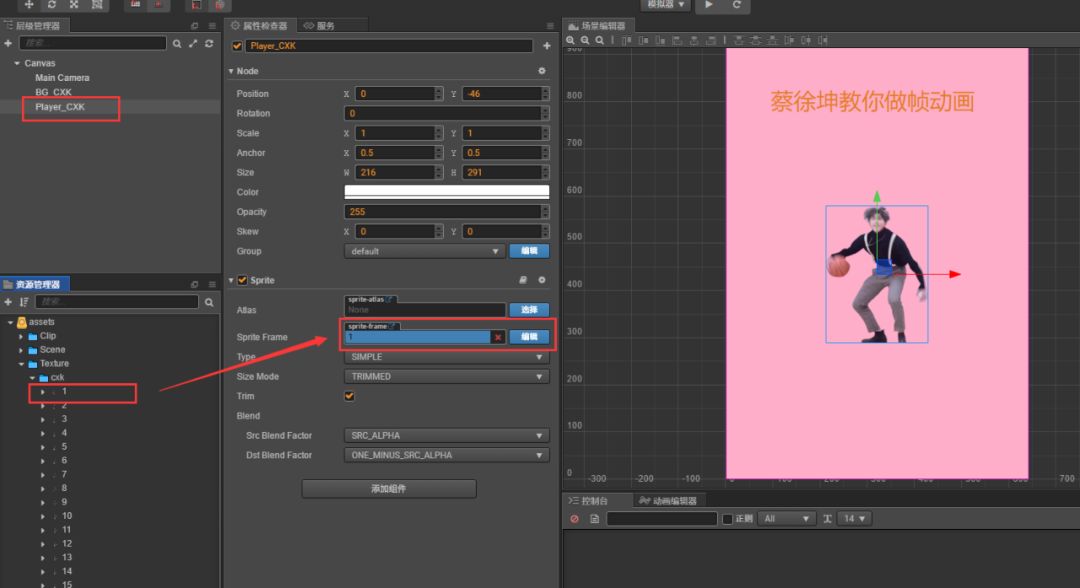This screenshot has width=1080, height=588.
Task: Enable the regex console filter checkbox
Action: pos(727,518)
